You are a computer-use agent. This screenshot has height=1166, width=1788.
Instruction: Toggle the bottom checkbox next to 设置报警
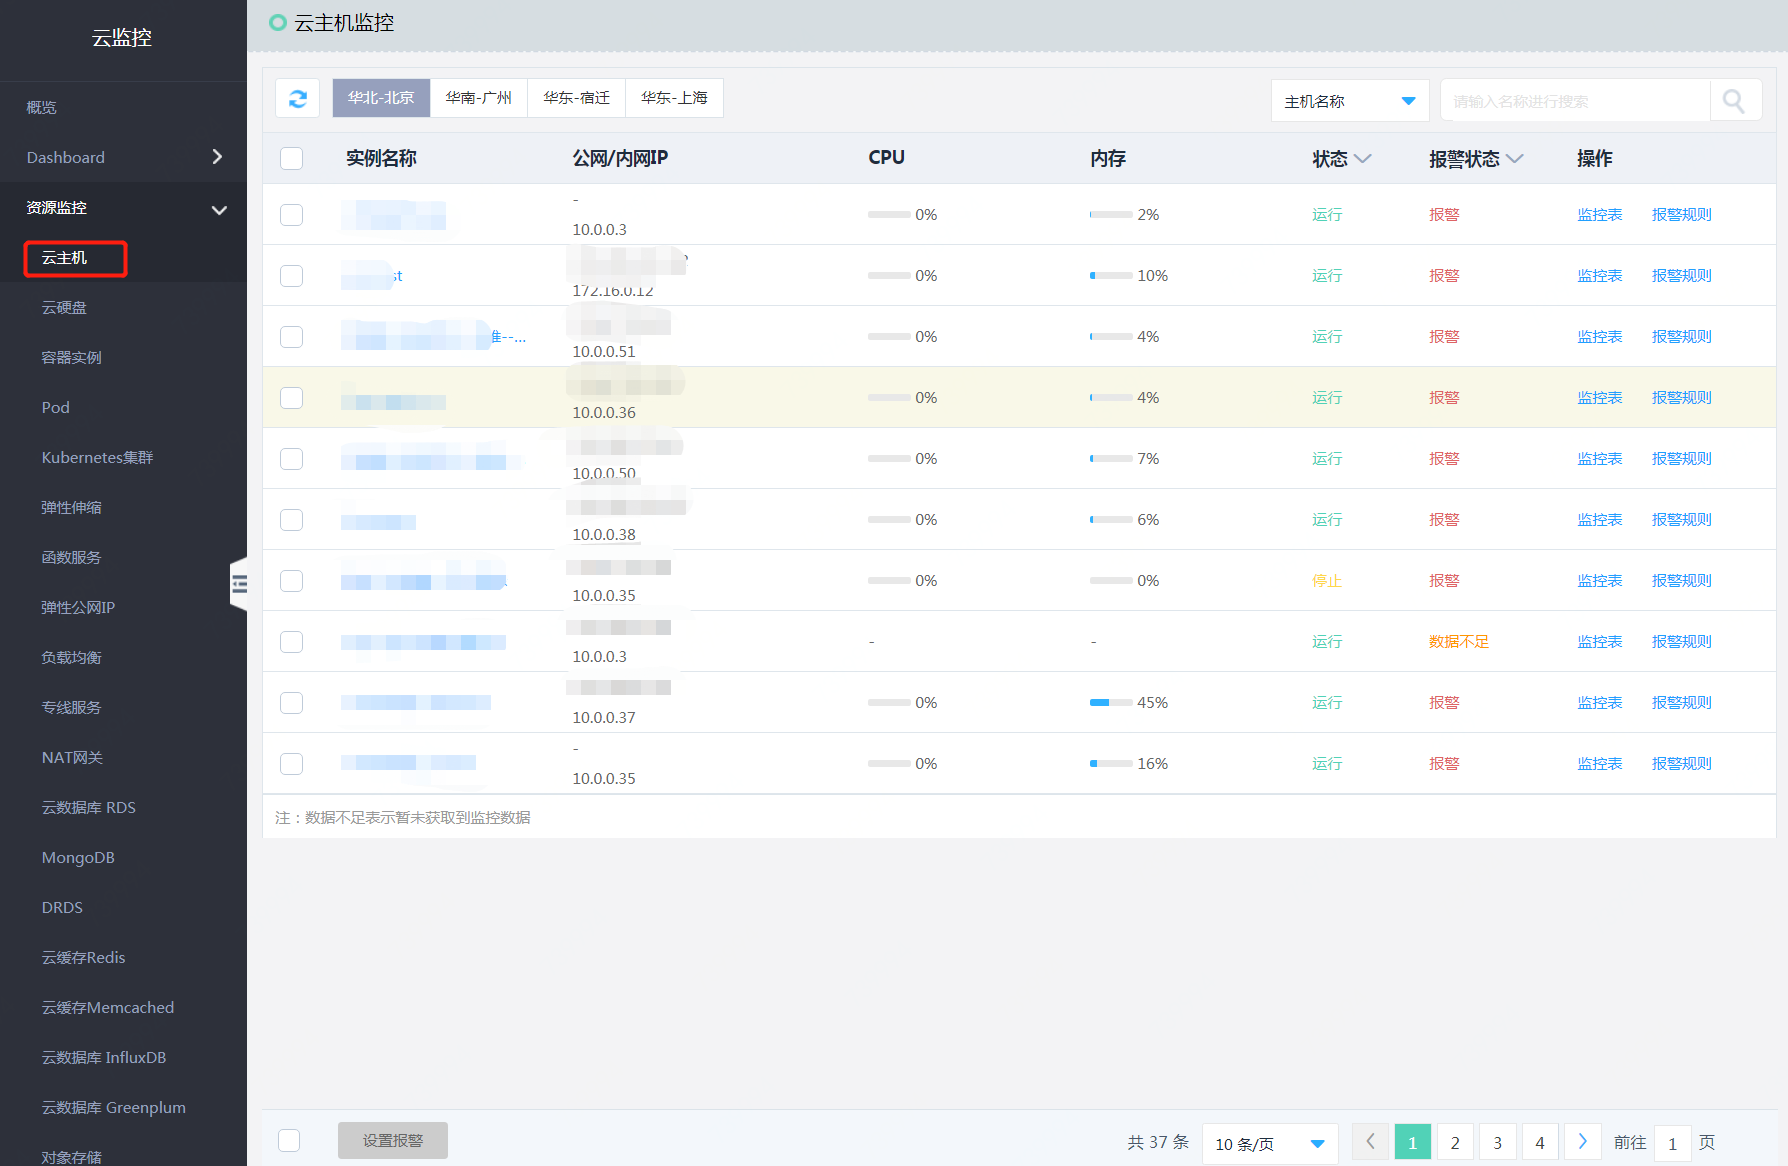289,1140
